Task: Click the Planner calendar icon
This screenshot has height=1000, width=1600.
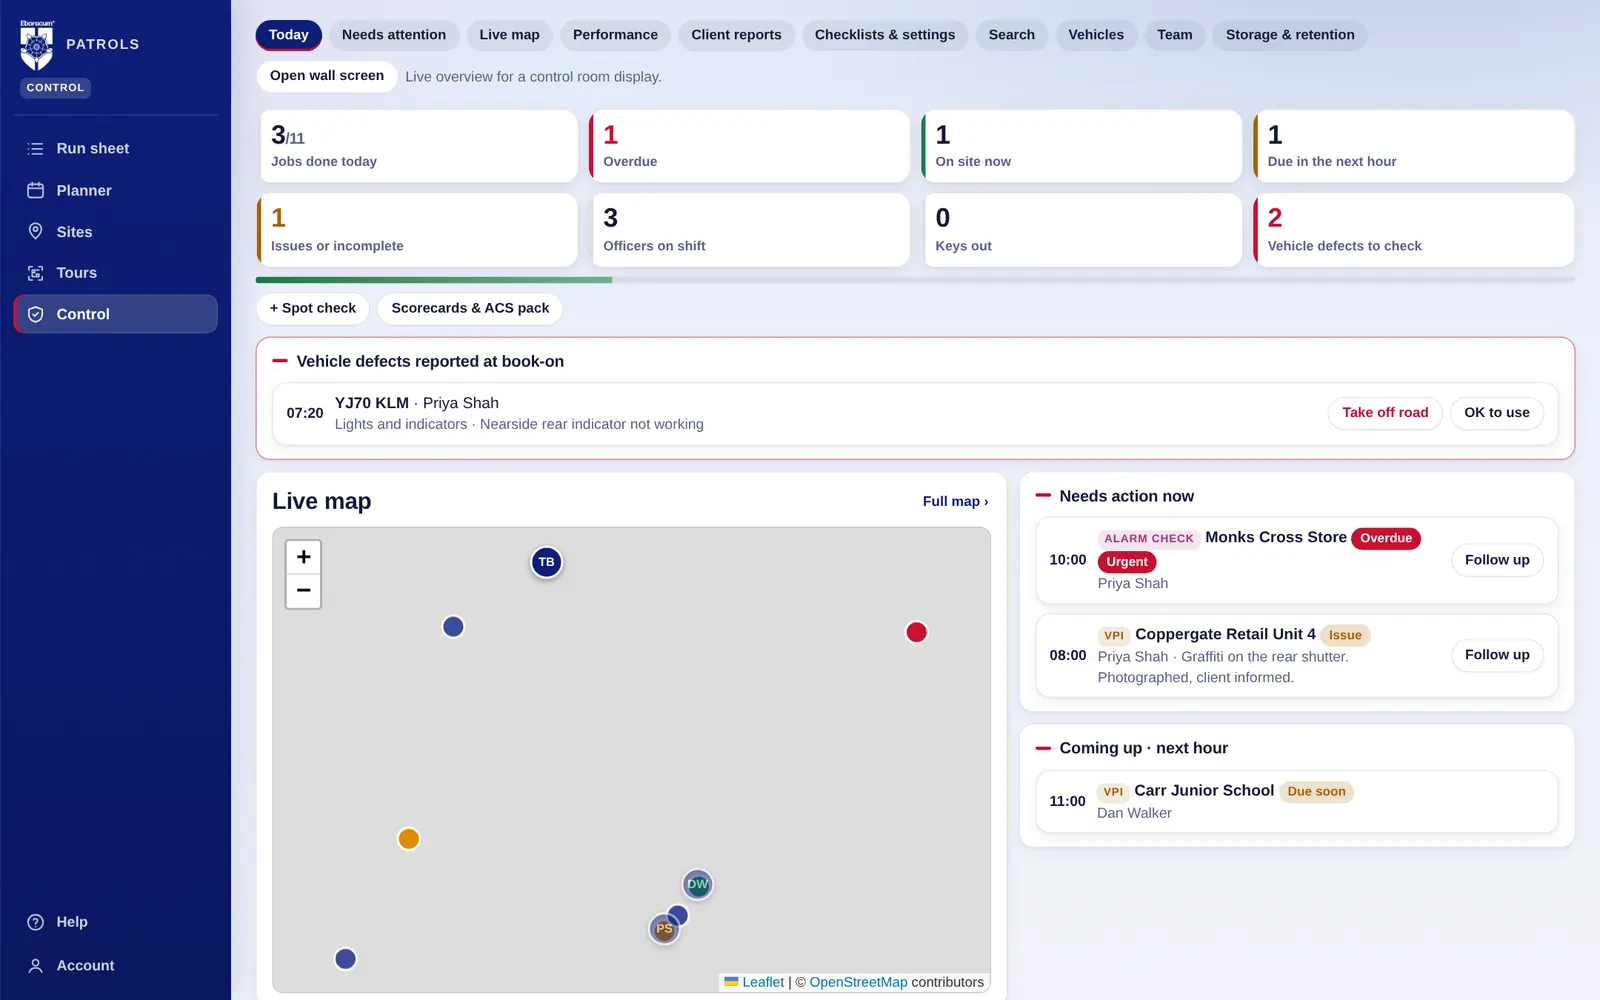Action: click(36, 190)
